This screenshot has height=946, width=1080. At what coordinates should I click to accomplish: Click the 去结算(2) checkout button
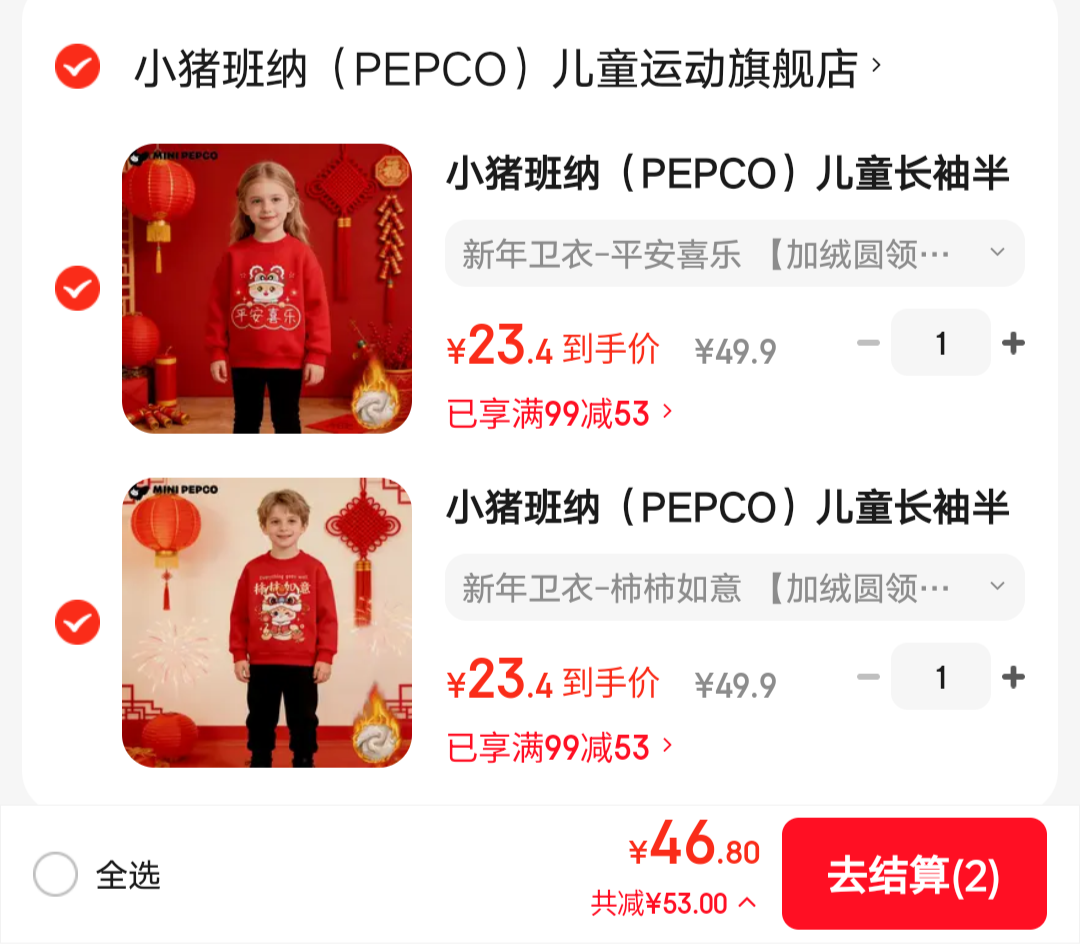pos(914,874)
